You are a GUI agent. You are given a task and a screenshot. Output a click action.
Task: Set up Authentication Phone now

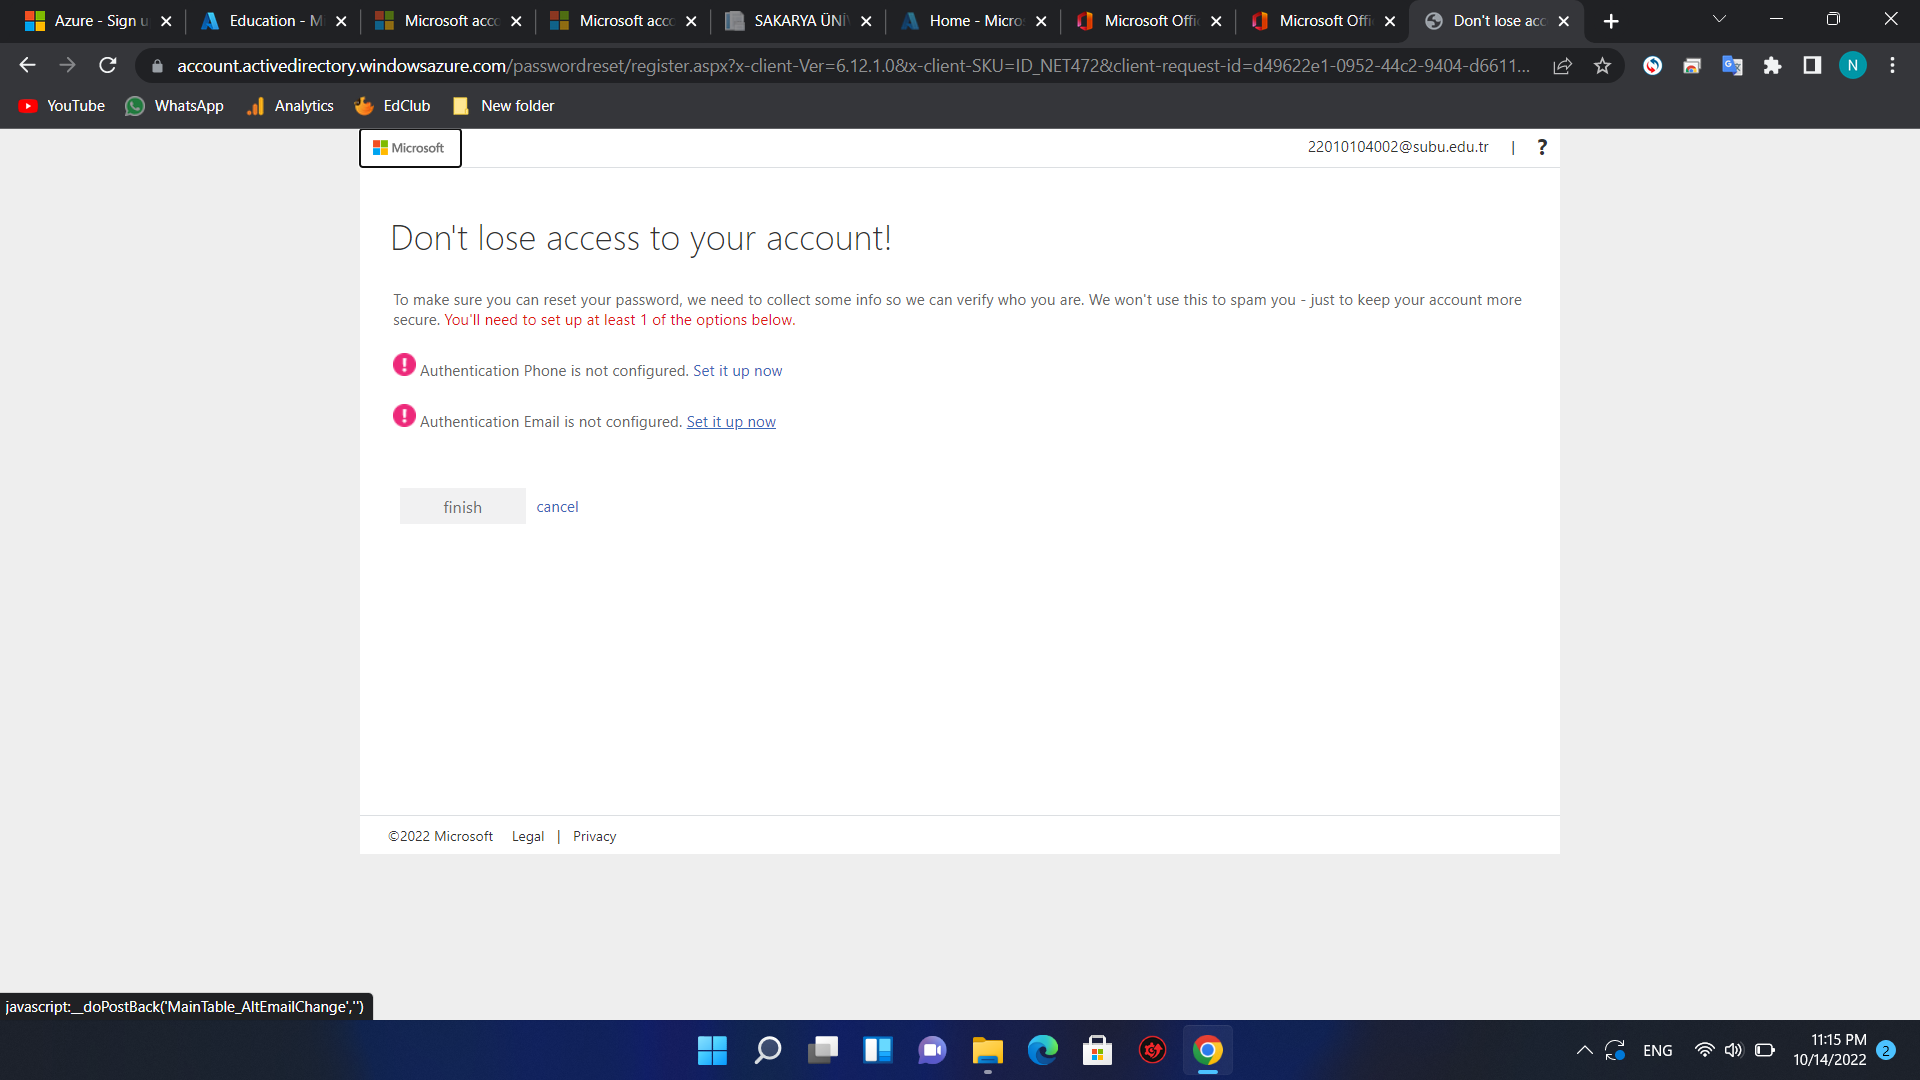coord(737,371)
